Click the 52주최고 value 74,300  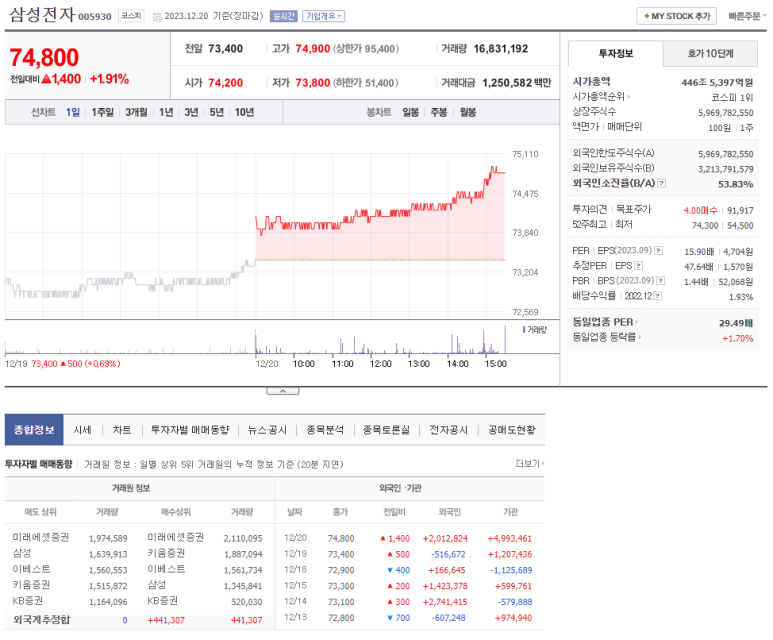coord(704,225)
